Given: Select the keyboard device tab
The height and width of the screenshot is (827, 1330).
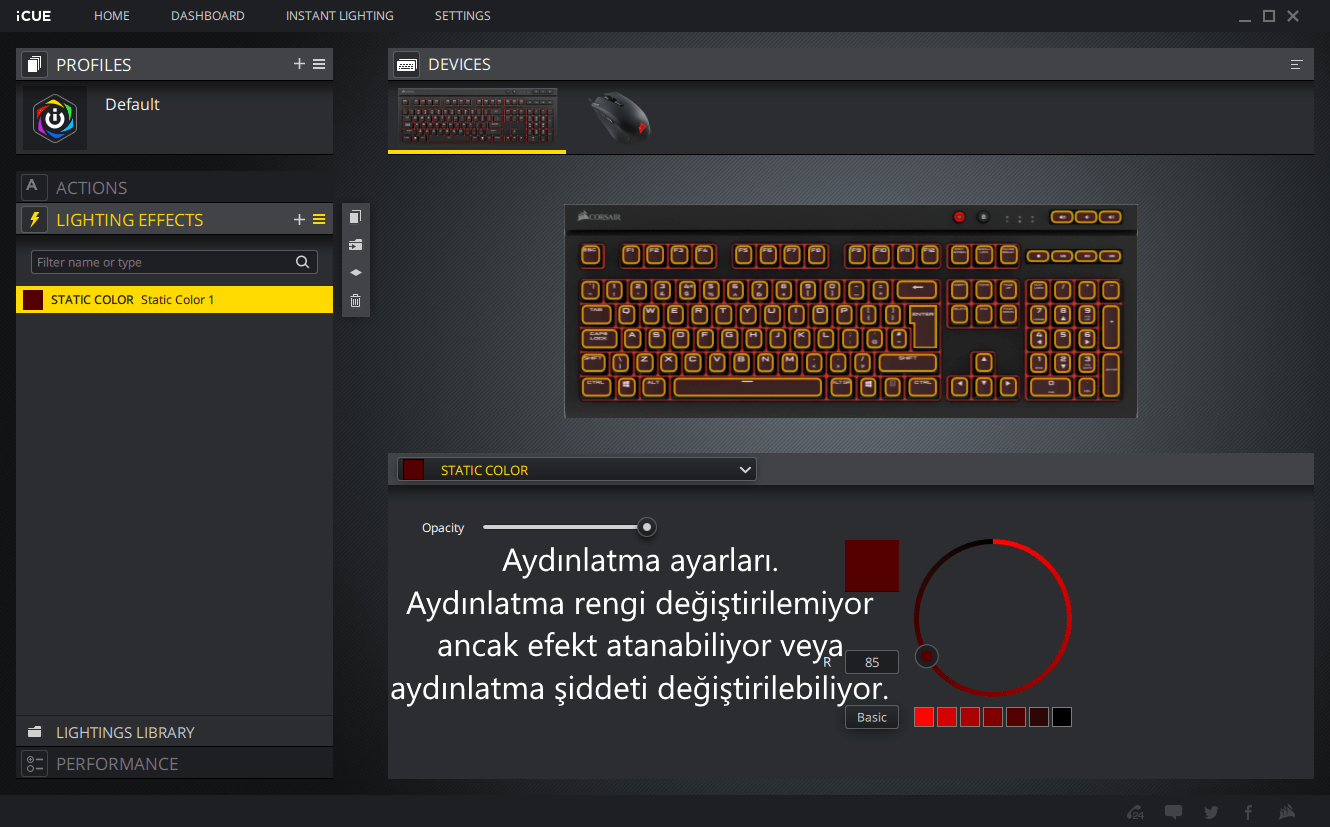Looking at the screenshot, I should pos(477,118).
